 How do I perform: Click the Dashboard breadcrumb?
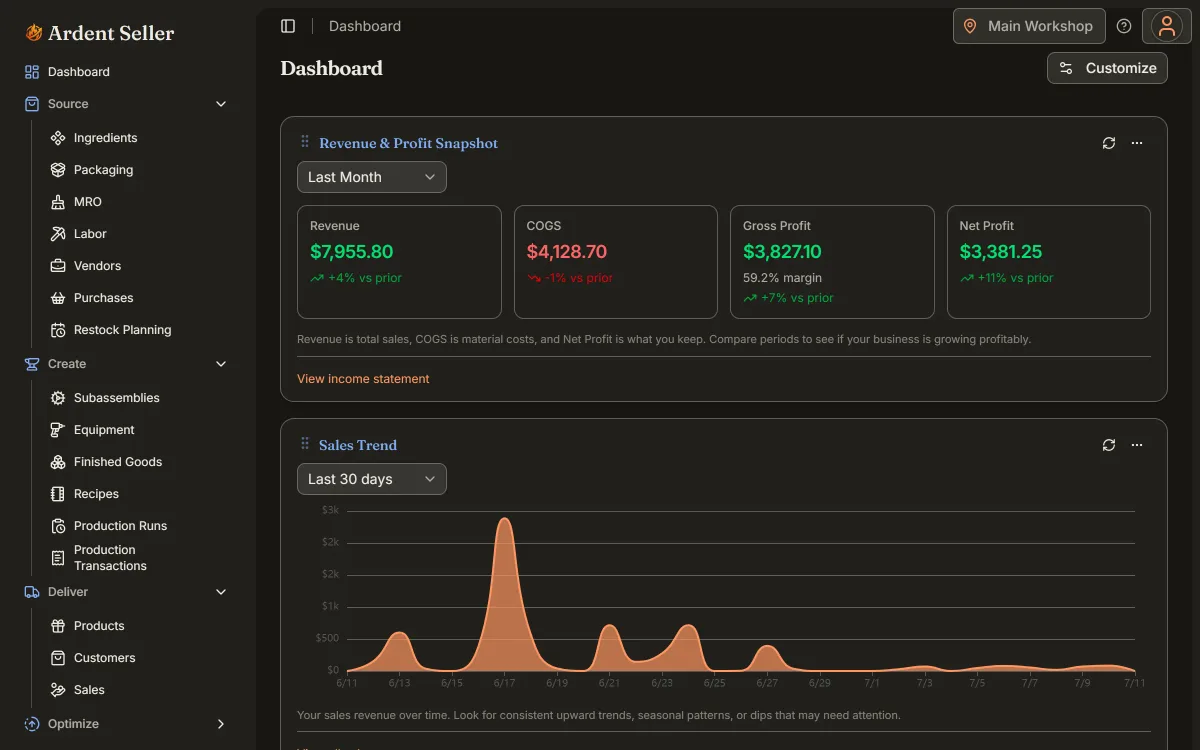(365, 26)
